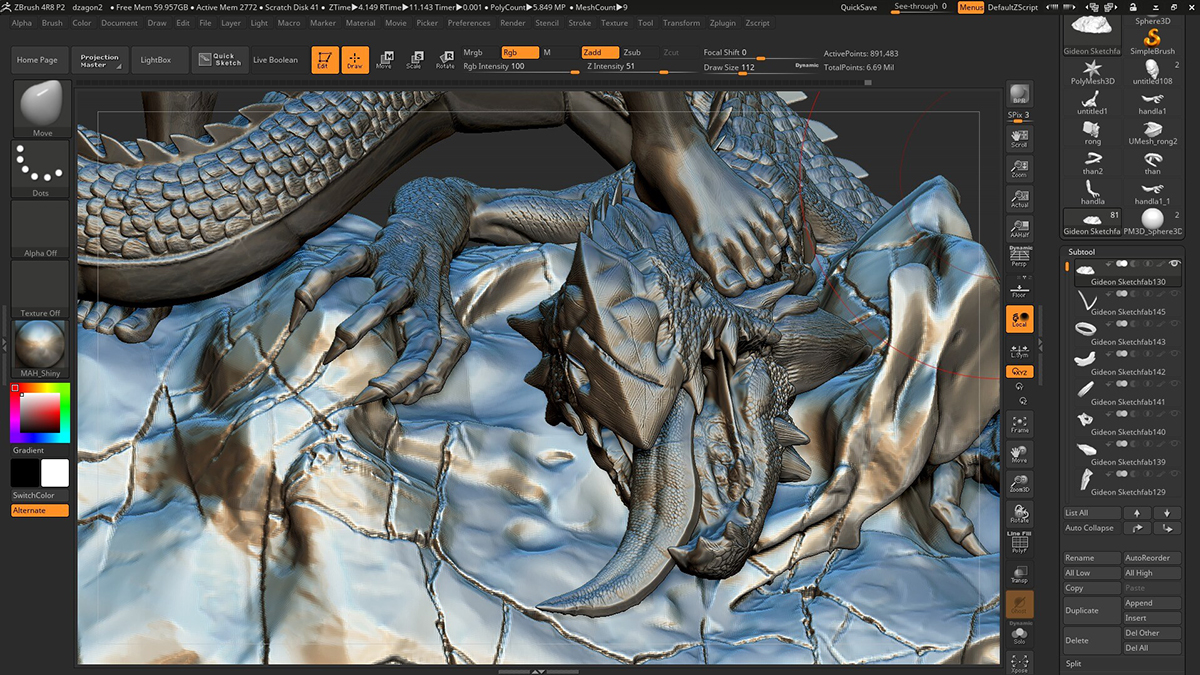
Task: Open the MAH_Shiny material picker
Action: (x=41, y=348)
